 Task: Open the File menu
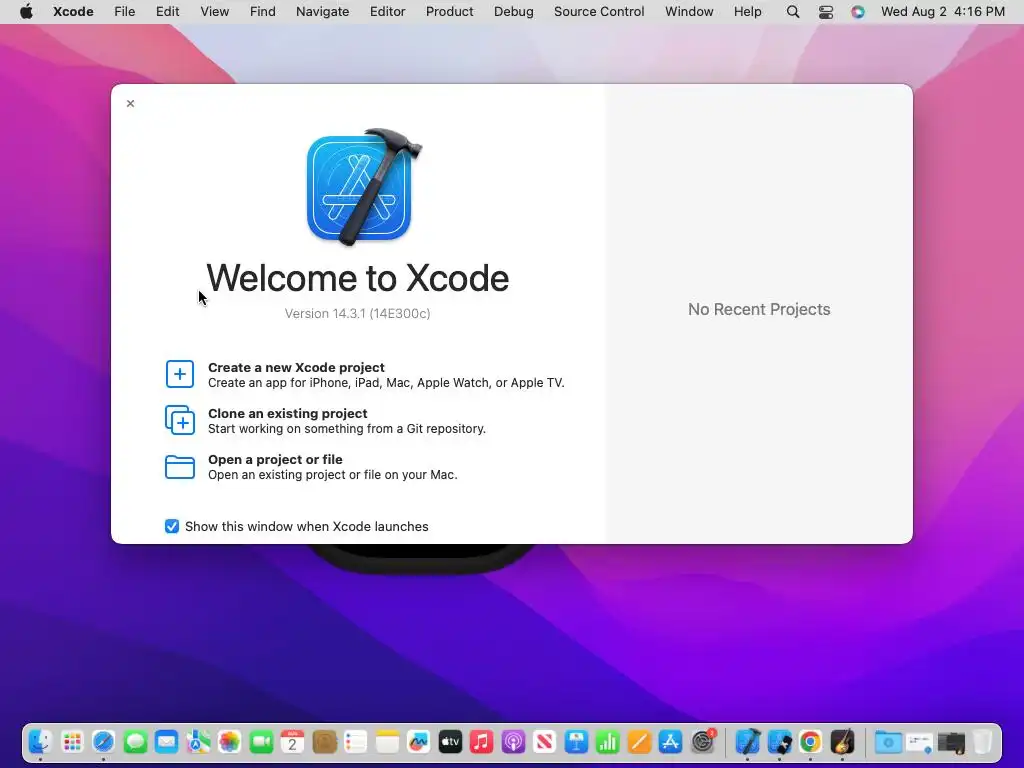point(124,12)
